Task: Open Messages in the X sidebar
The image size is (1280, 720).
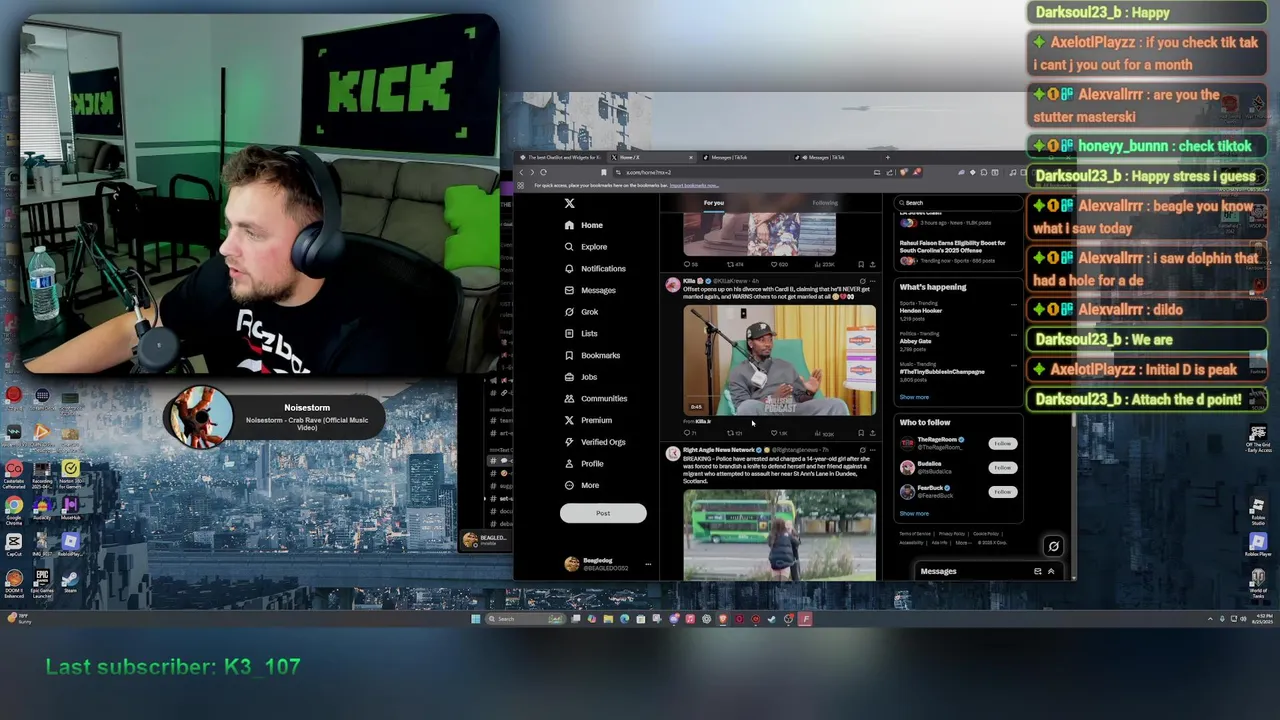Action: [x=590, y=290]
